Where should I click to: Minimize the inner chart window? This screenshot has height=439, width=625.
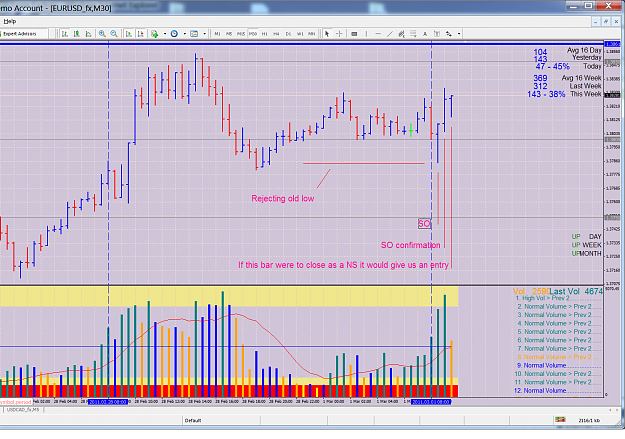pyautogui.click(x=596, y=22)
